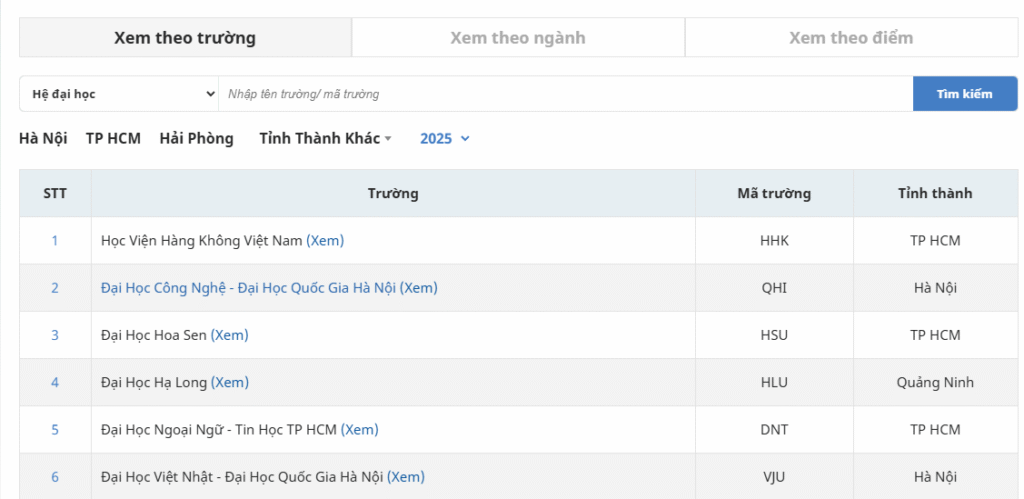This screenshot has width=1024, height=499.
Task: Open the "Xem theo ngành" tab
Action: click(517, 38)
